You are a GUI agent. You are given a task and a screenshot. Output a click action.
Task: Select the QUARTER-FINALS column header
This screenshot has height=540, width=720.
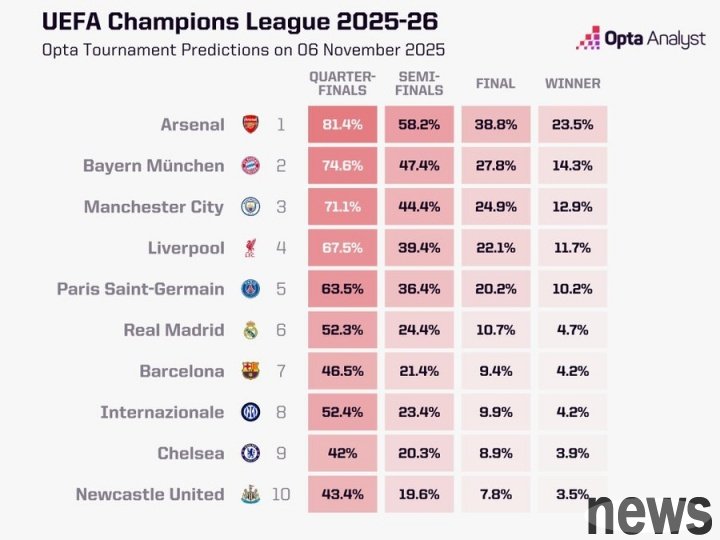coord(342,83)
